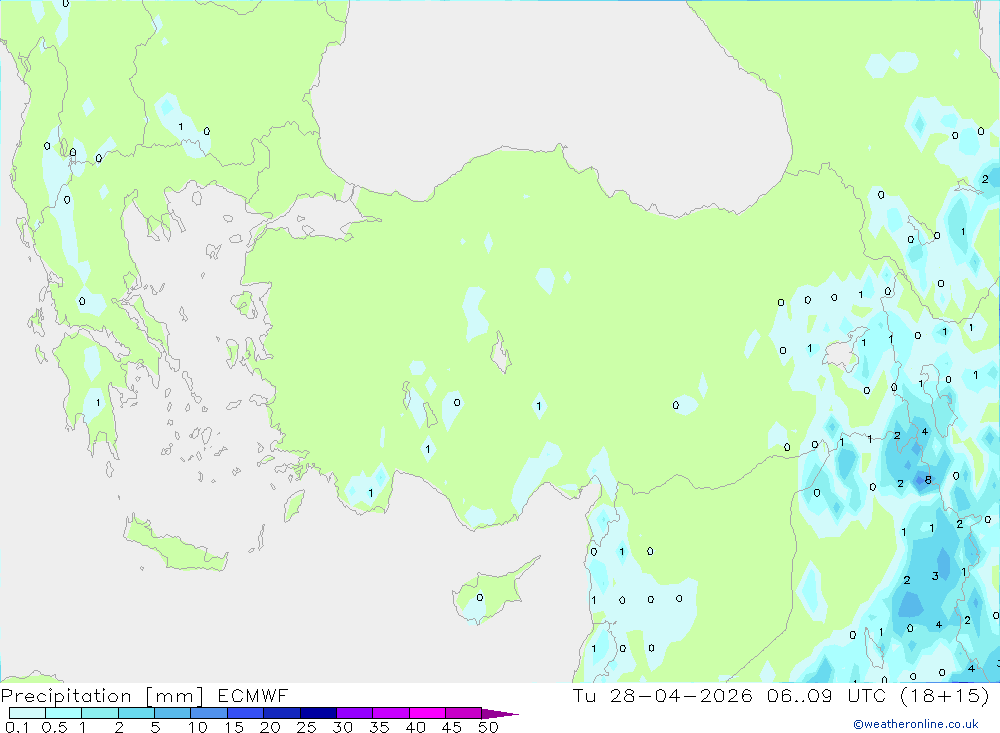This screenshot has width=1000, height=733.
Task: Click the legend label '30'
Action: (x=342, y=727)
